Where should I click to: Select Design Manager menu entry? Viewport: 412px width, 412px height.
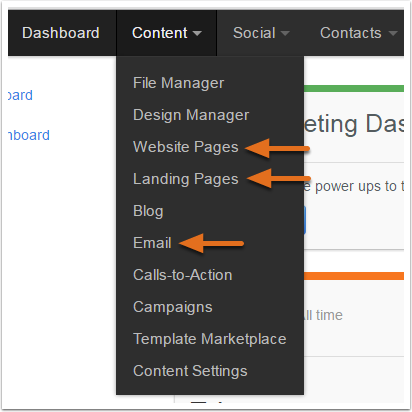click(191, 115)
